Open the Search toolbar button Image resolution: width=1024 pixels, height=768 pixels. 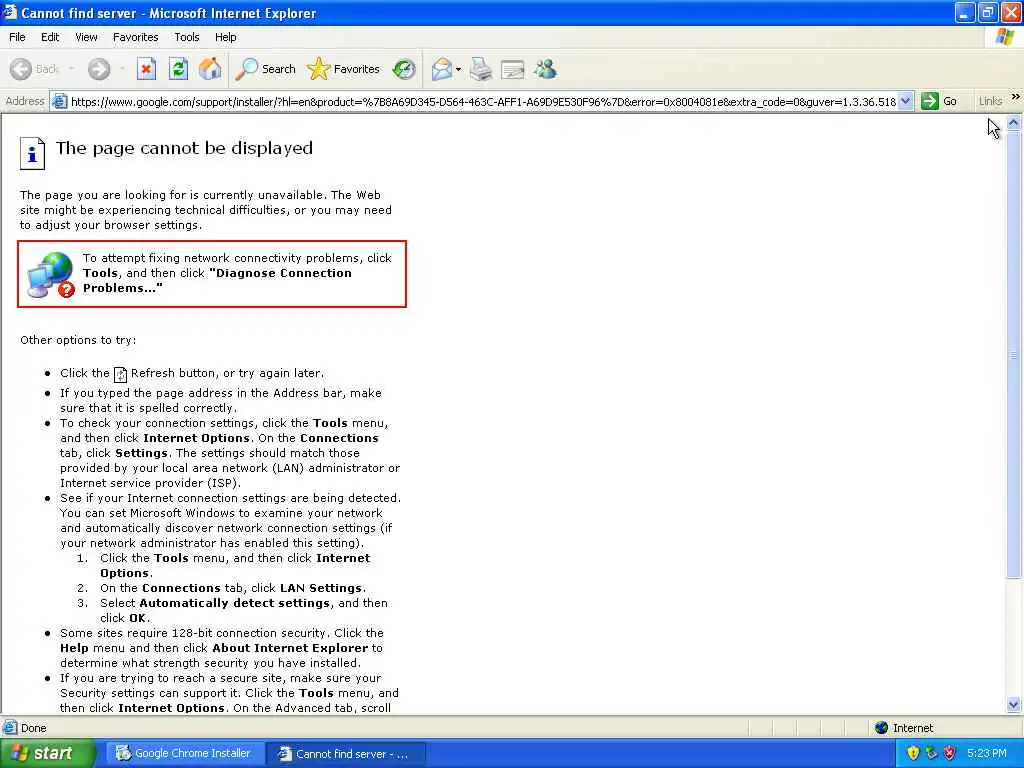pos(266,69)
